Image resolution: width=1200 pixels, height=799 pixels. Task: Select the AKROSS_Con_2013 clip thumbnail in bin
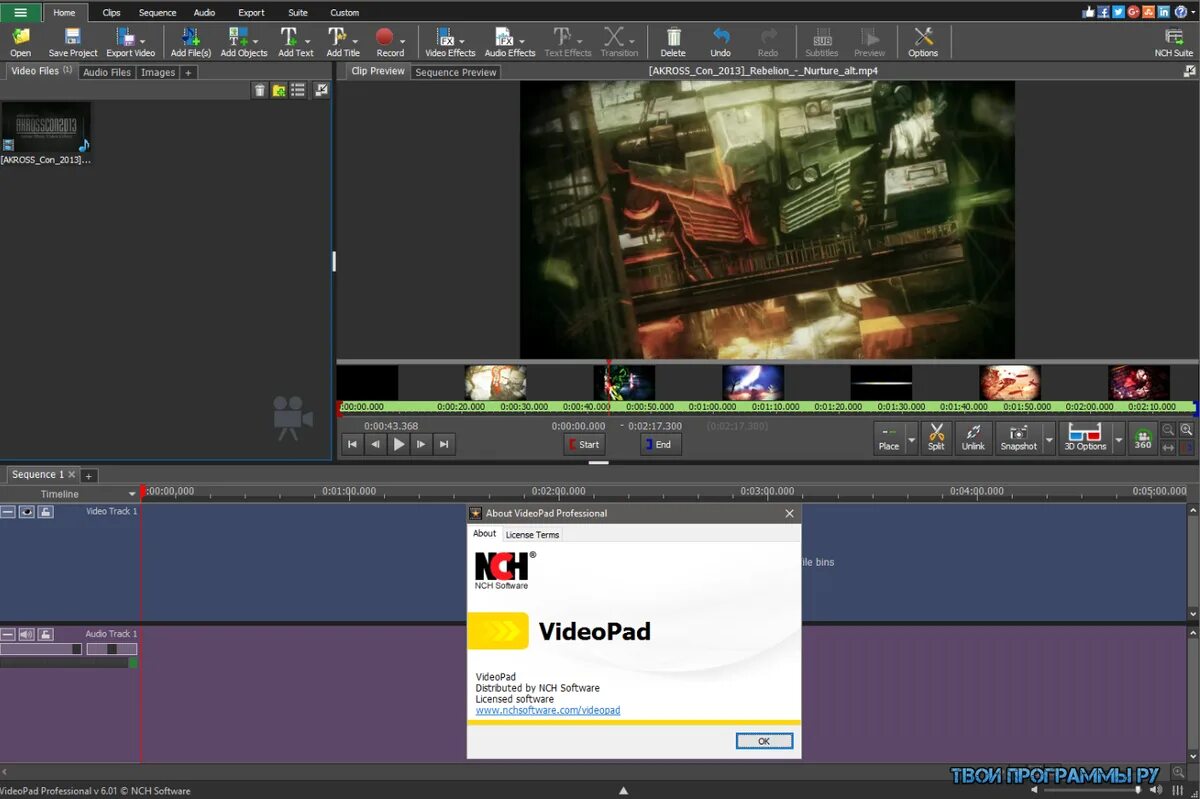(46, 128)
